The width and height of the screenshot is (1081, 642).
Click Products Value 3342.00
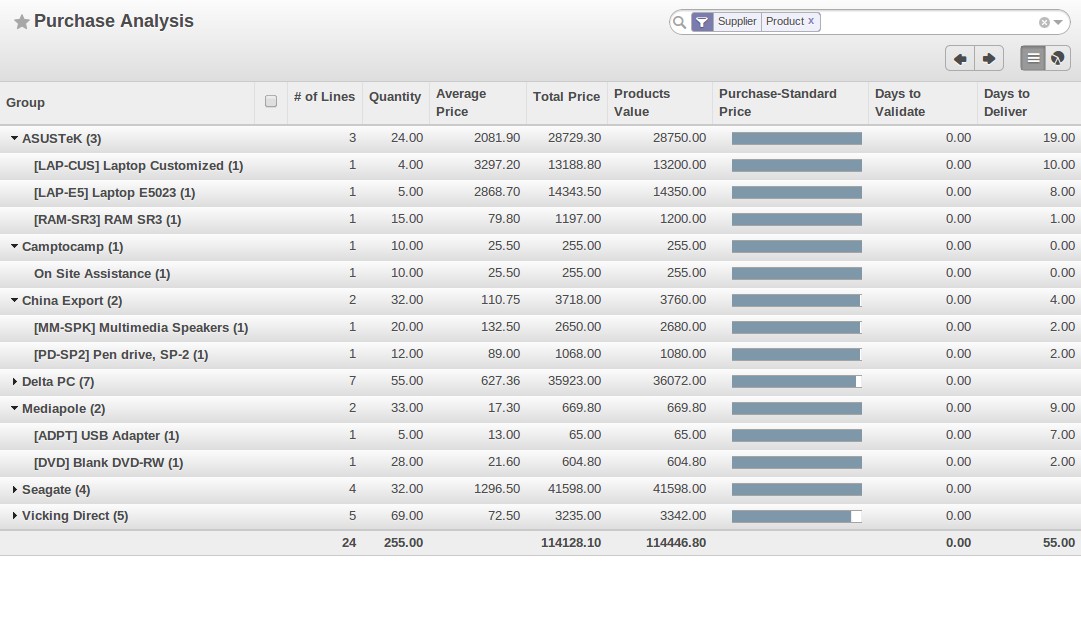click(683, 516)
